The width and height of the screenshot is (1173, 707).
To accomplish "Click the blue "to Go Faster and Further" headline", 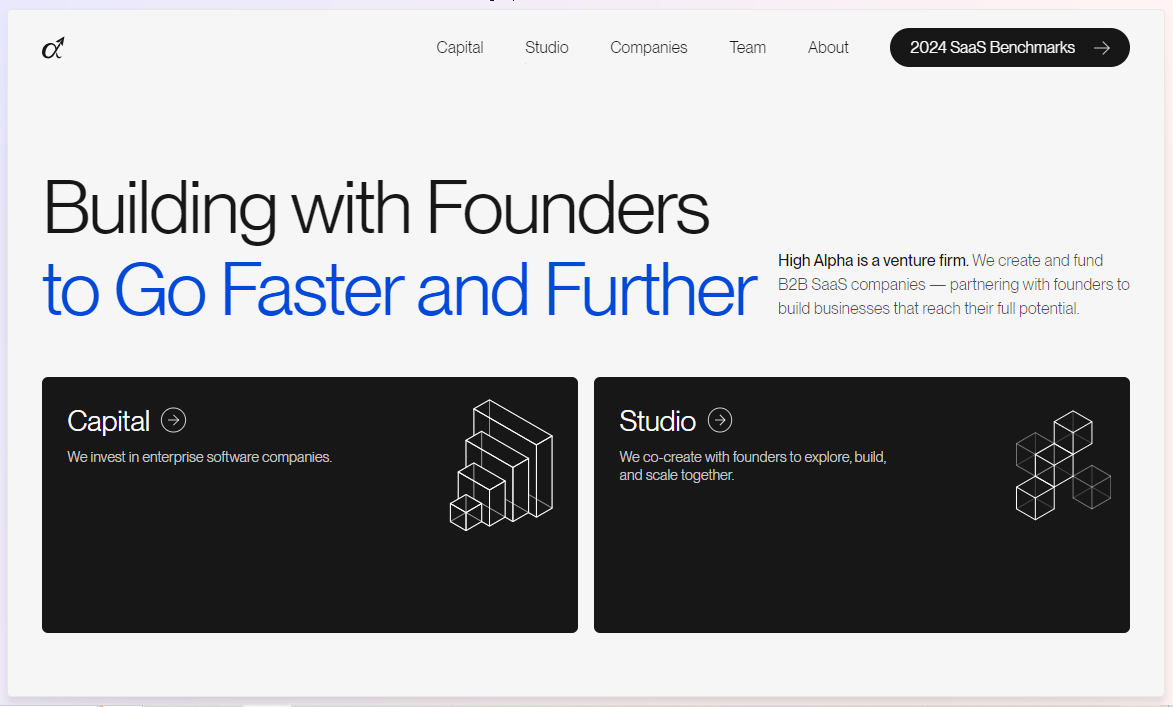I will pos(399,290).
